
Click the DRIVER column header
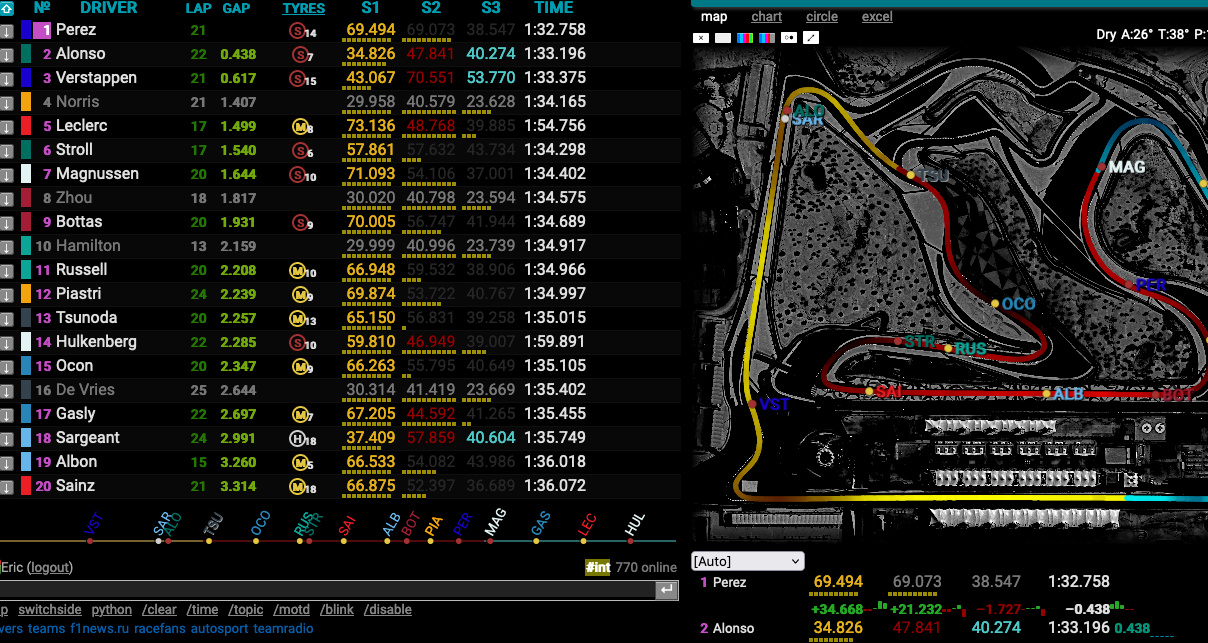(108, 8)
